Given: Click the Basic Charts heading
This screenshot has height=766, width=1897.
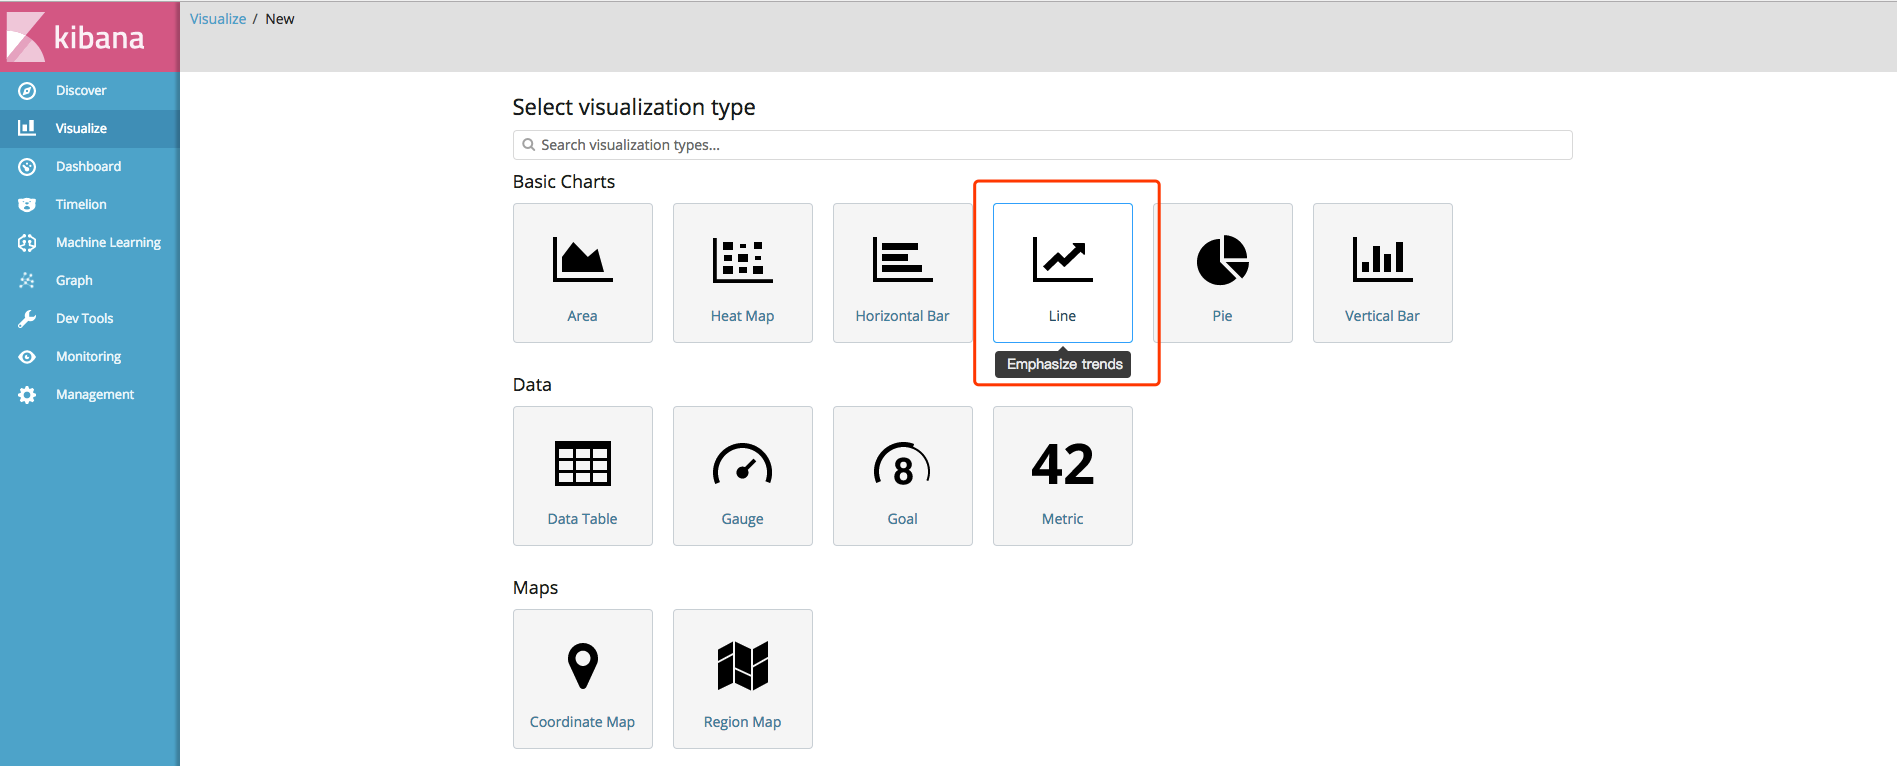Looking at the screenshot, I should tap(564, 182).
